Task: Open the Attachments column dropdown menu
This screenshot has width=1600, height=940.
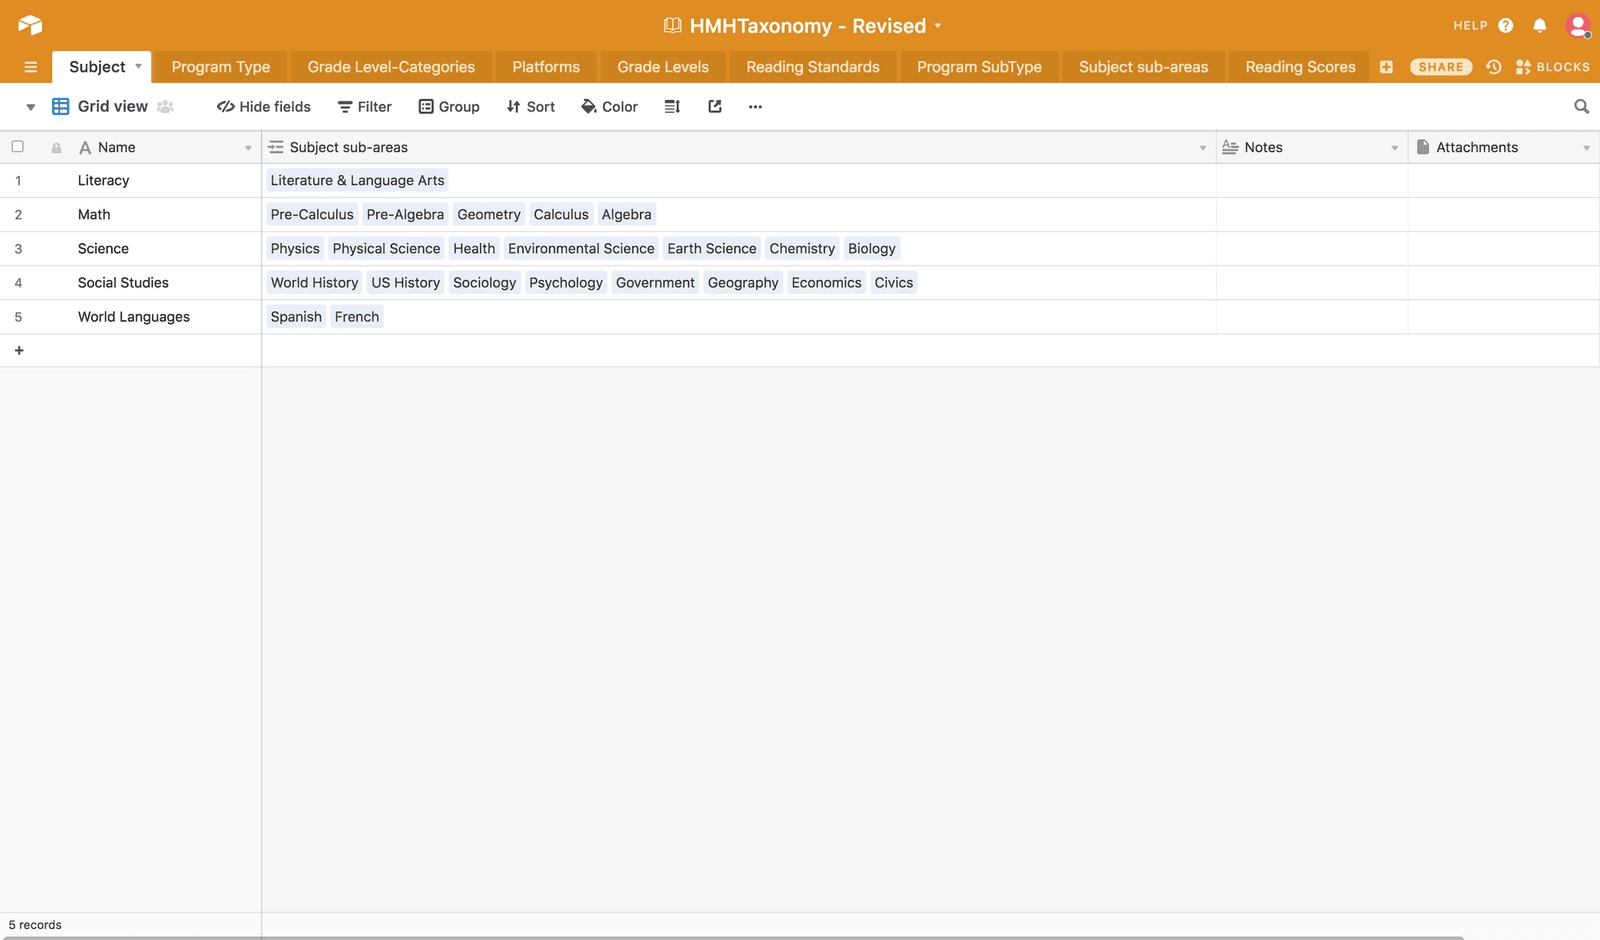Action: (1587, 148)
